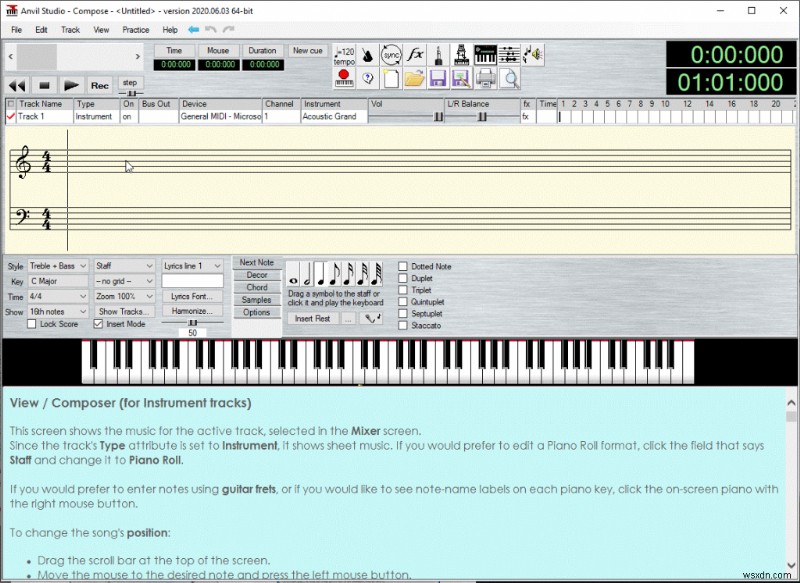Image resolution: width=800 pixels, height=583 pixels.
Task: Save the song with the purple floppy disk icon
Action: pyautogui.click(x=438, y=79)
